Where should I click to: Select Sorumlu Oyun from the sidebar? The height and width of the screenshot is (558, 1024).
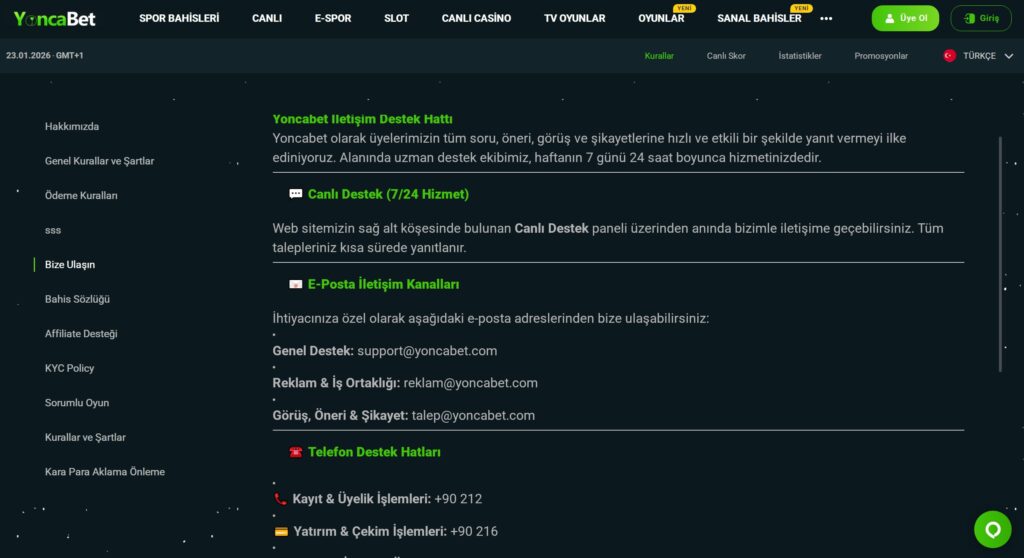(77, 403)
